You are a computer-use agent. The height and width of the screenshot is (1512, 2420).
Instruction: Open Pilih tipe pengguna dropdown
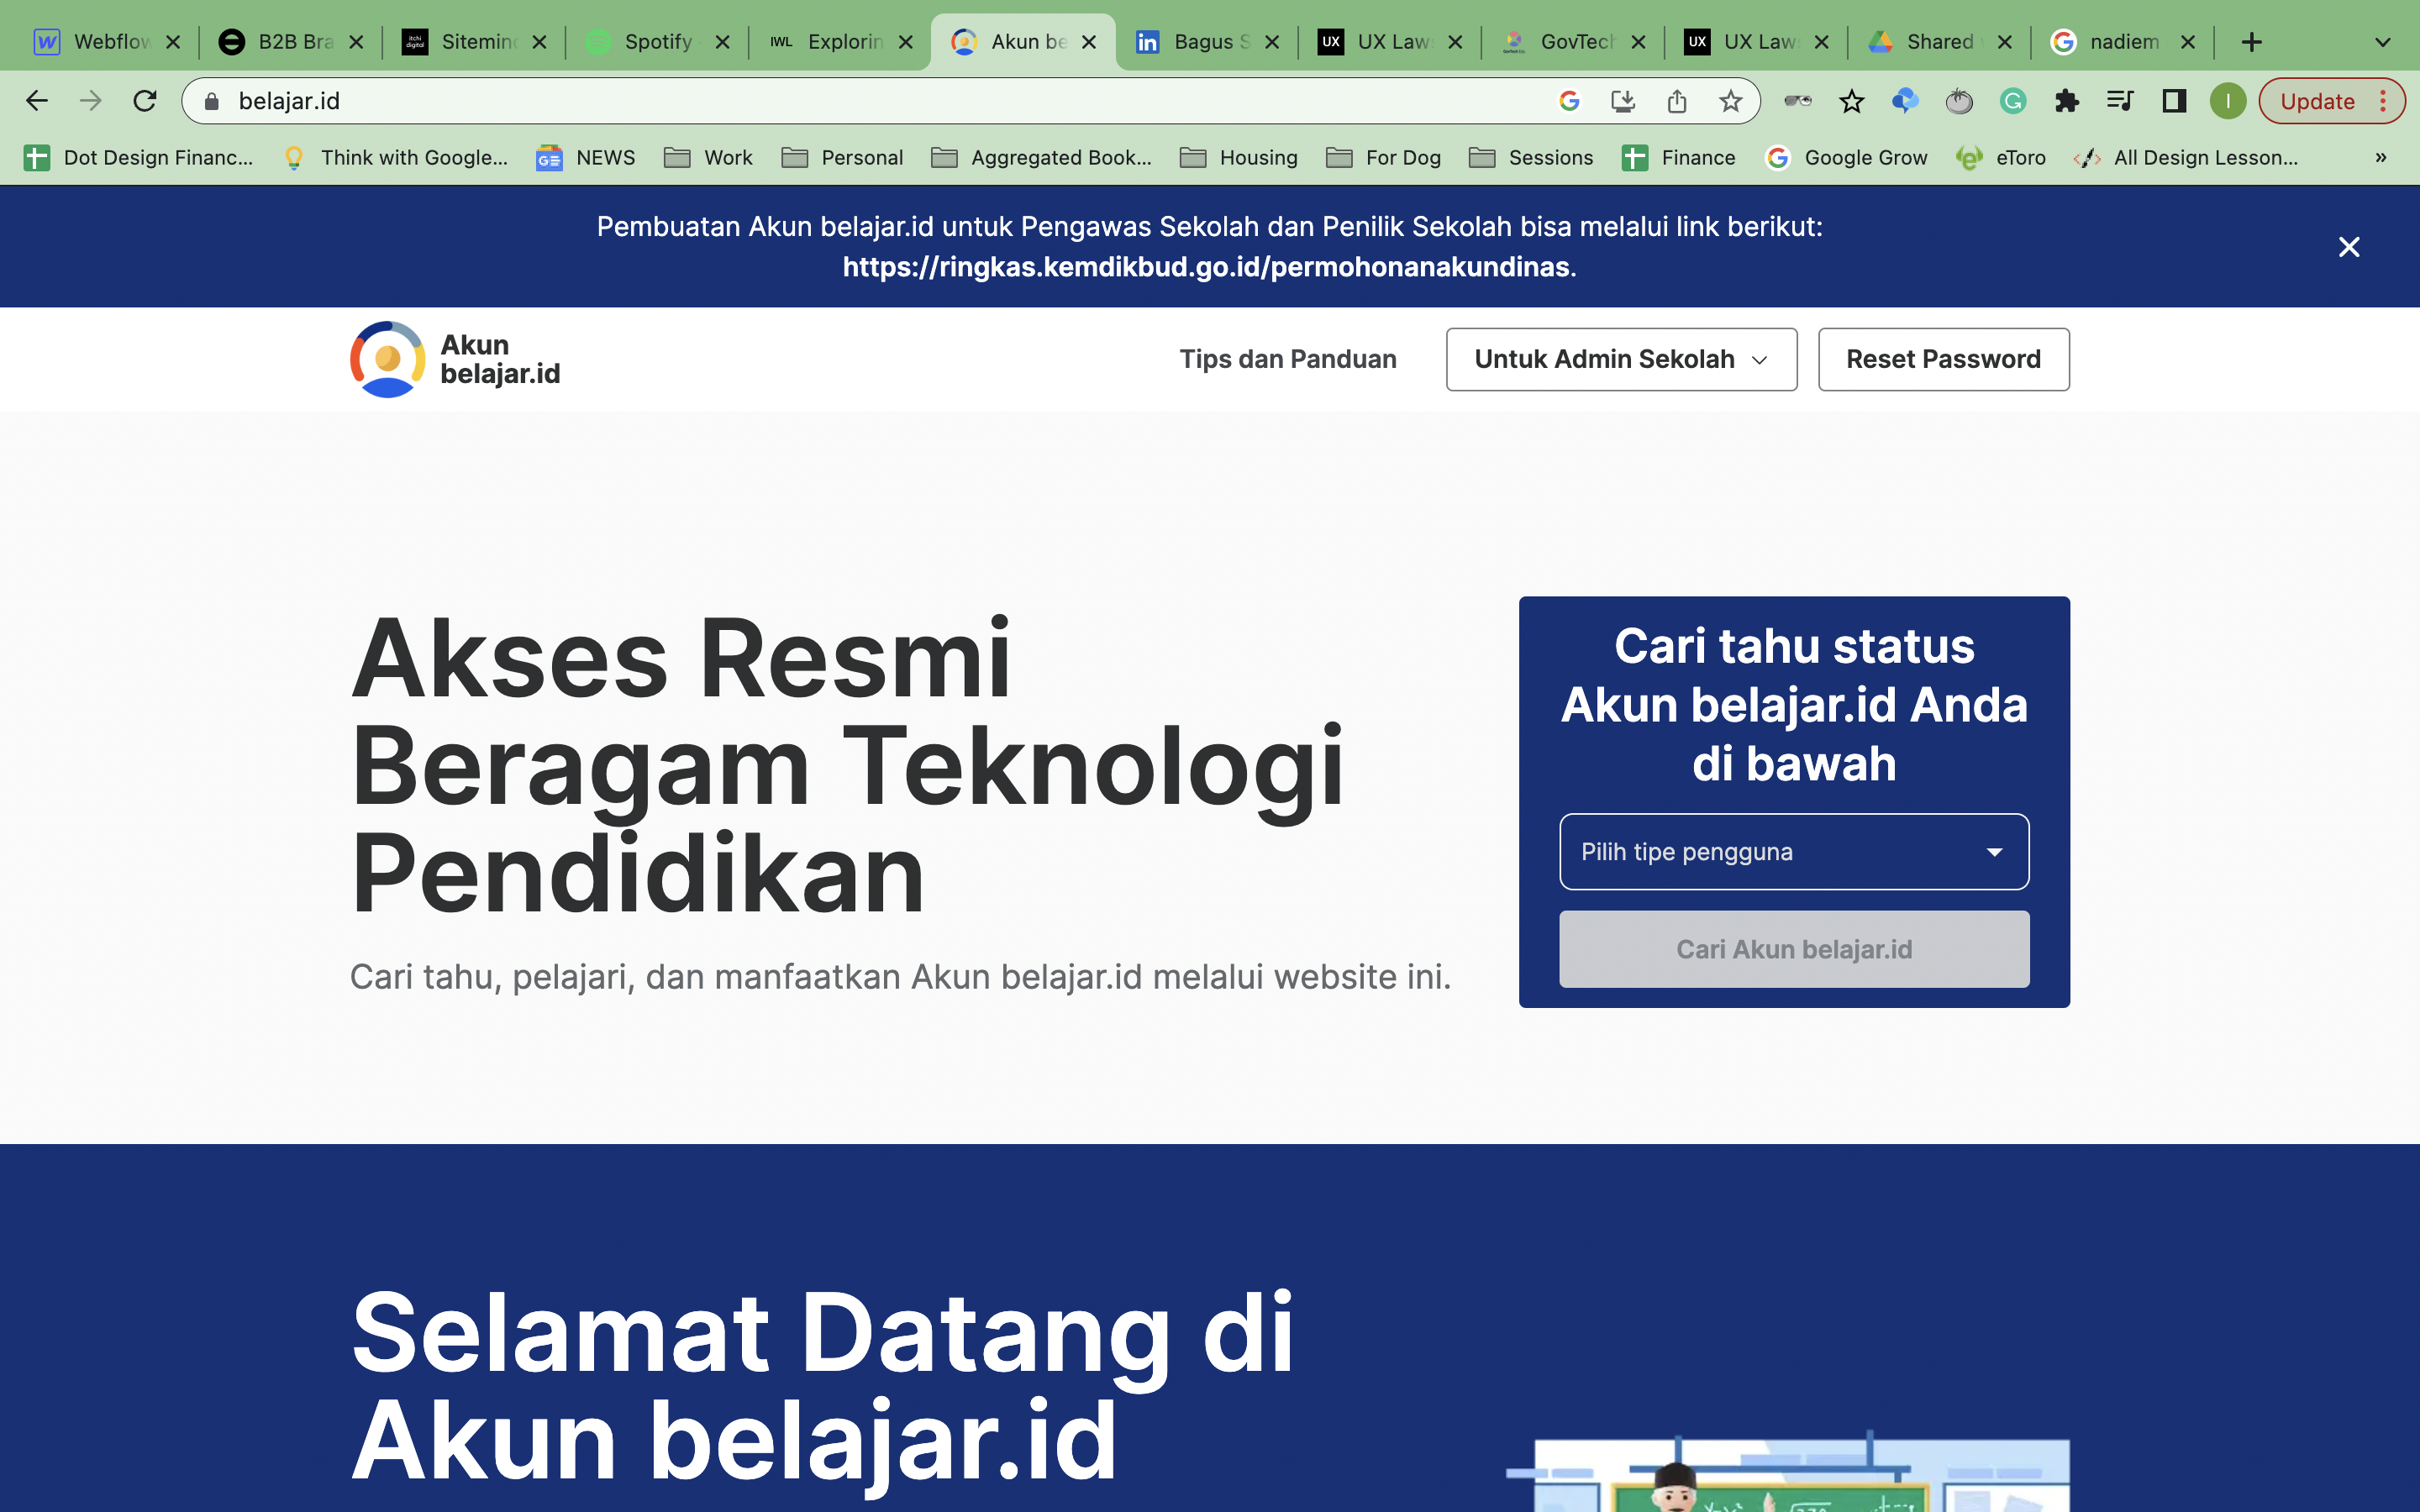(1794, 852)
